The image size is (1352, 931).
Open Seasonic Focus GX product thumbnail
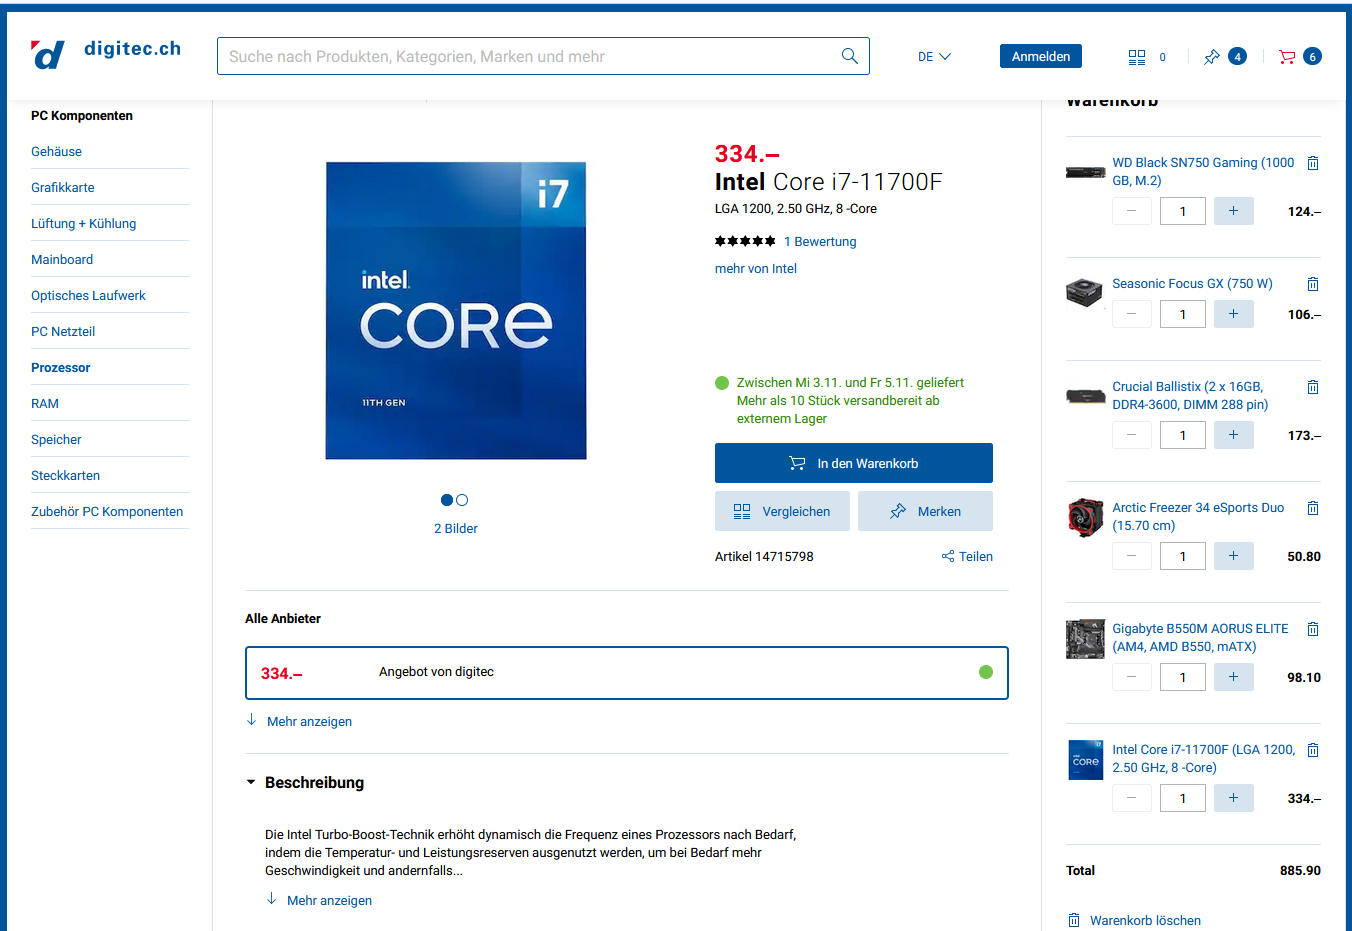(1085, 292)
